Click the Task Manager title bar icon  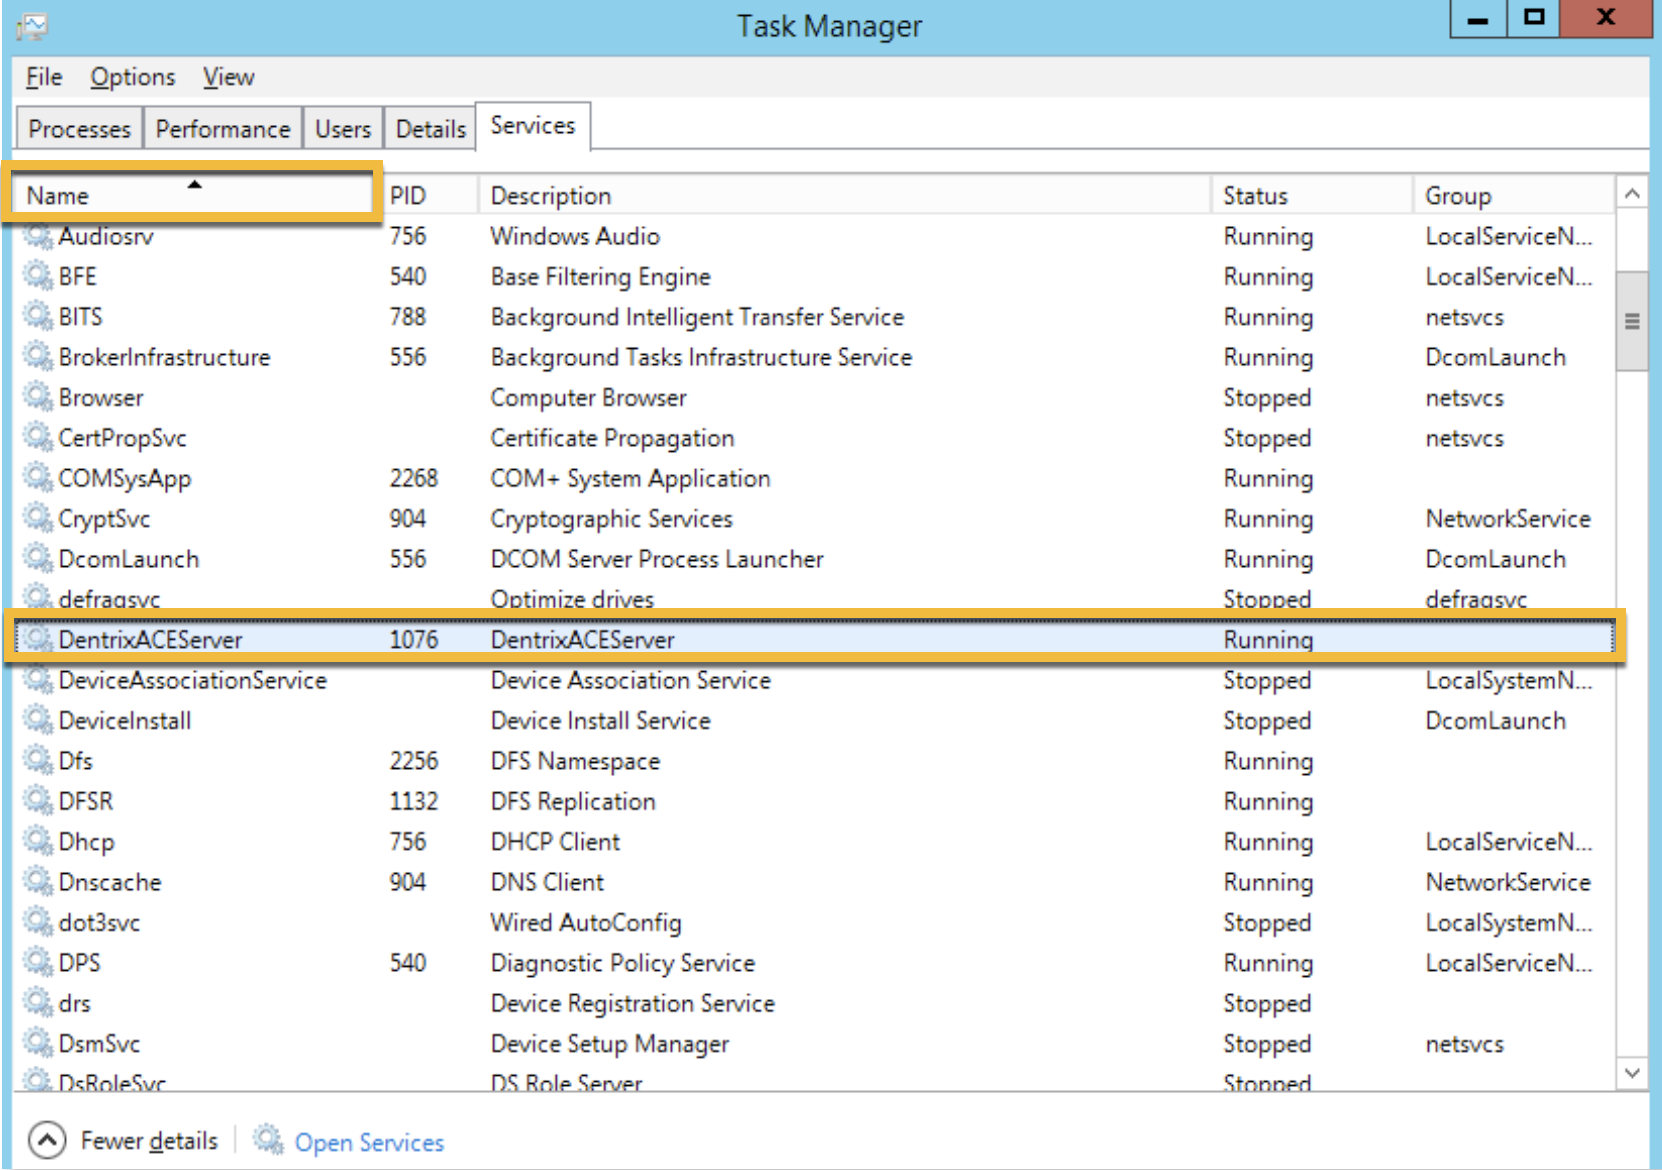pos(32,26)
